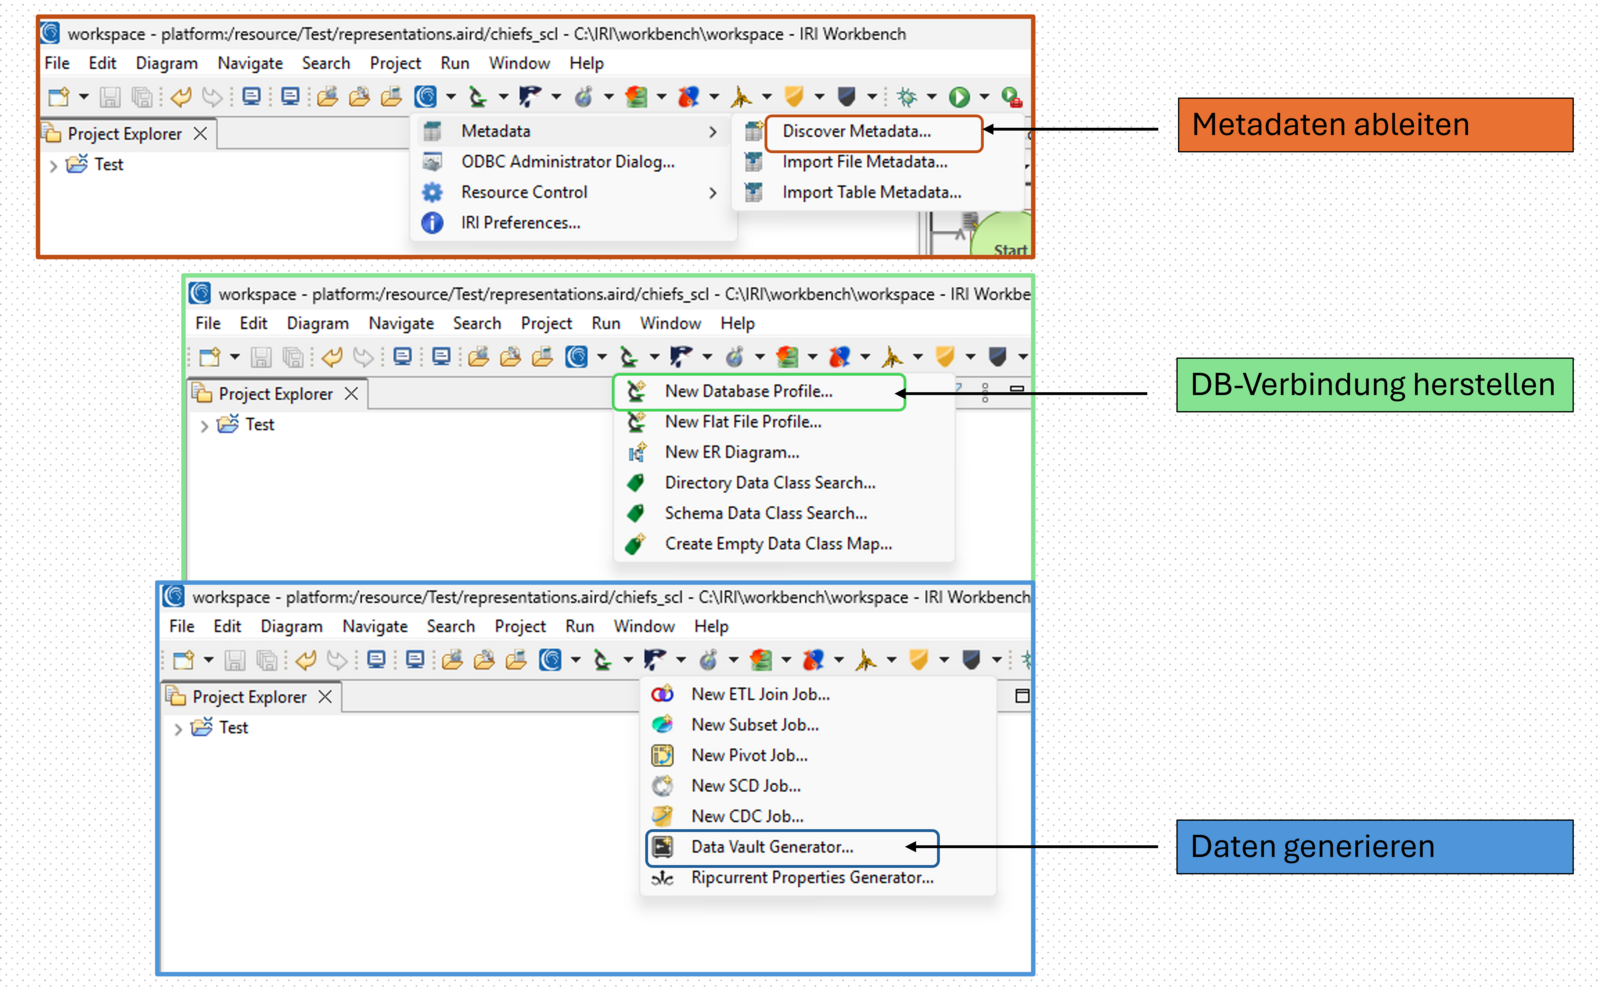1600x988 pixels.
Task: Expand the Test project in top window
Action: pyautogui.click(x=53, y=166)
